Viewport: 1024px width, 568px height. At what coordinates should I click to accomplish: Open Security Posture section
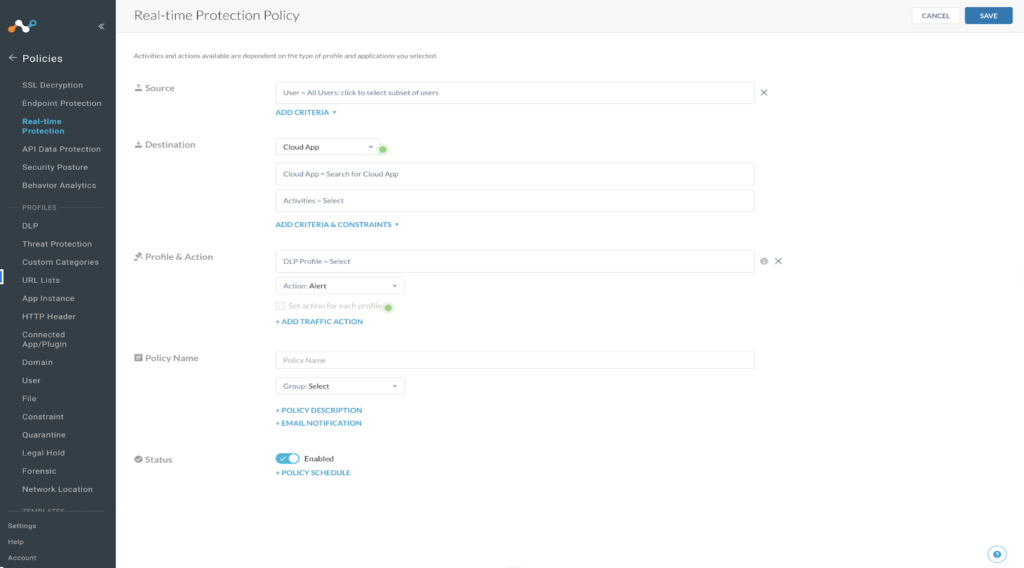[55, 167]
